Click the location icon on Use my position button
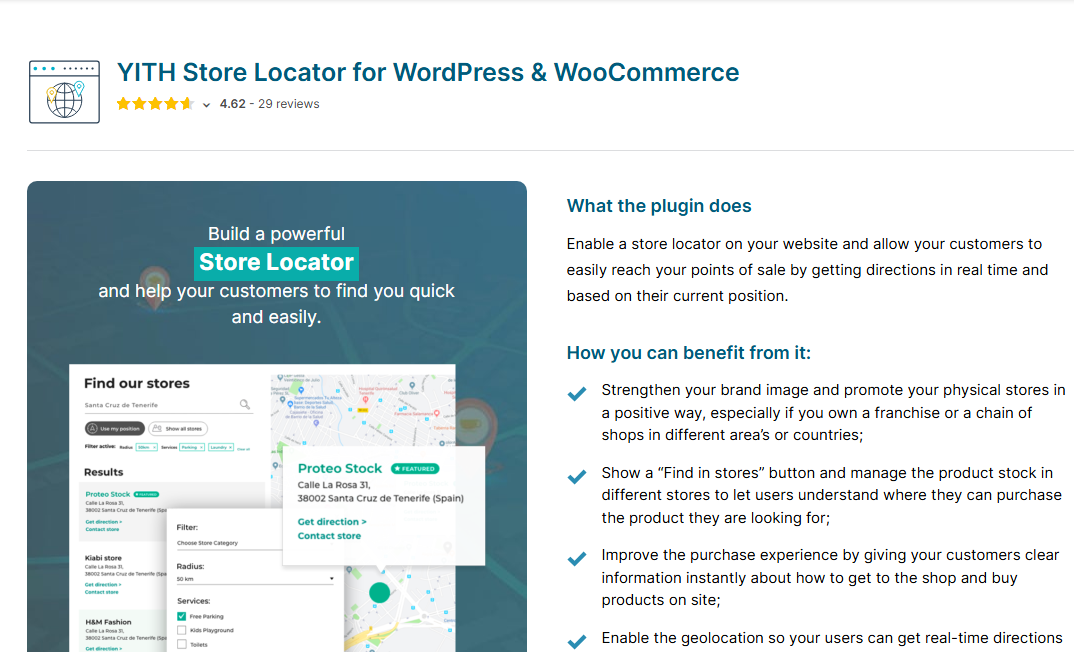The height and width of the screenshot is (652, 1074). tap(91, 428)
